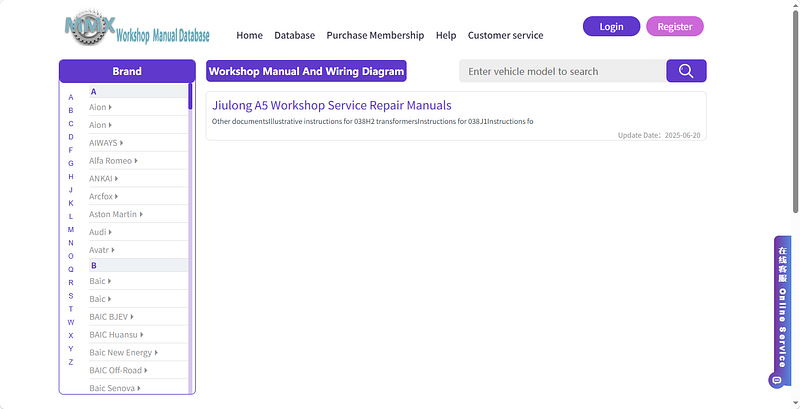Viewport: 800px width, 409px height.
Task: Expand the AIWAYS brand
Action: (x=106, y=143)
